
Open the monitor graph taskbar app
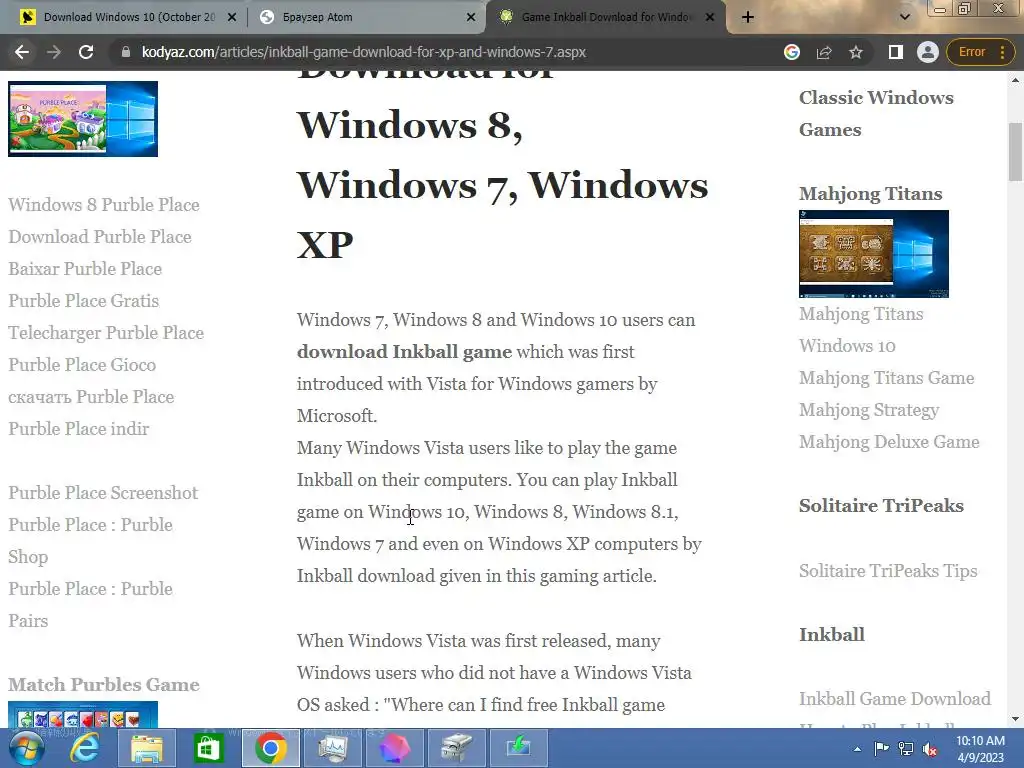click(333, 748)
